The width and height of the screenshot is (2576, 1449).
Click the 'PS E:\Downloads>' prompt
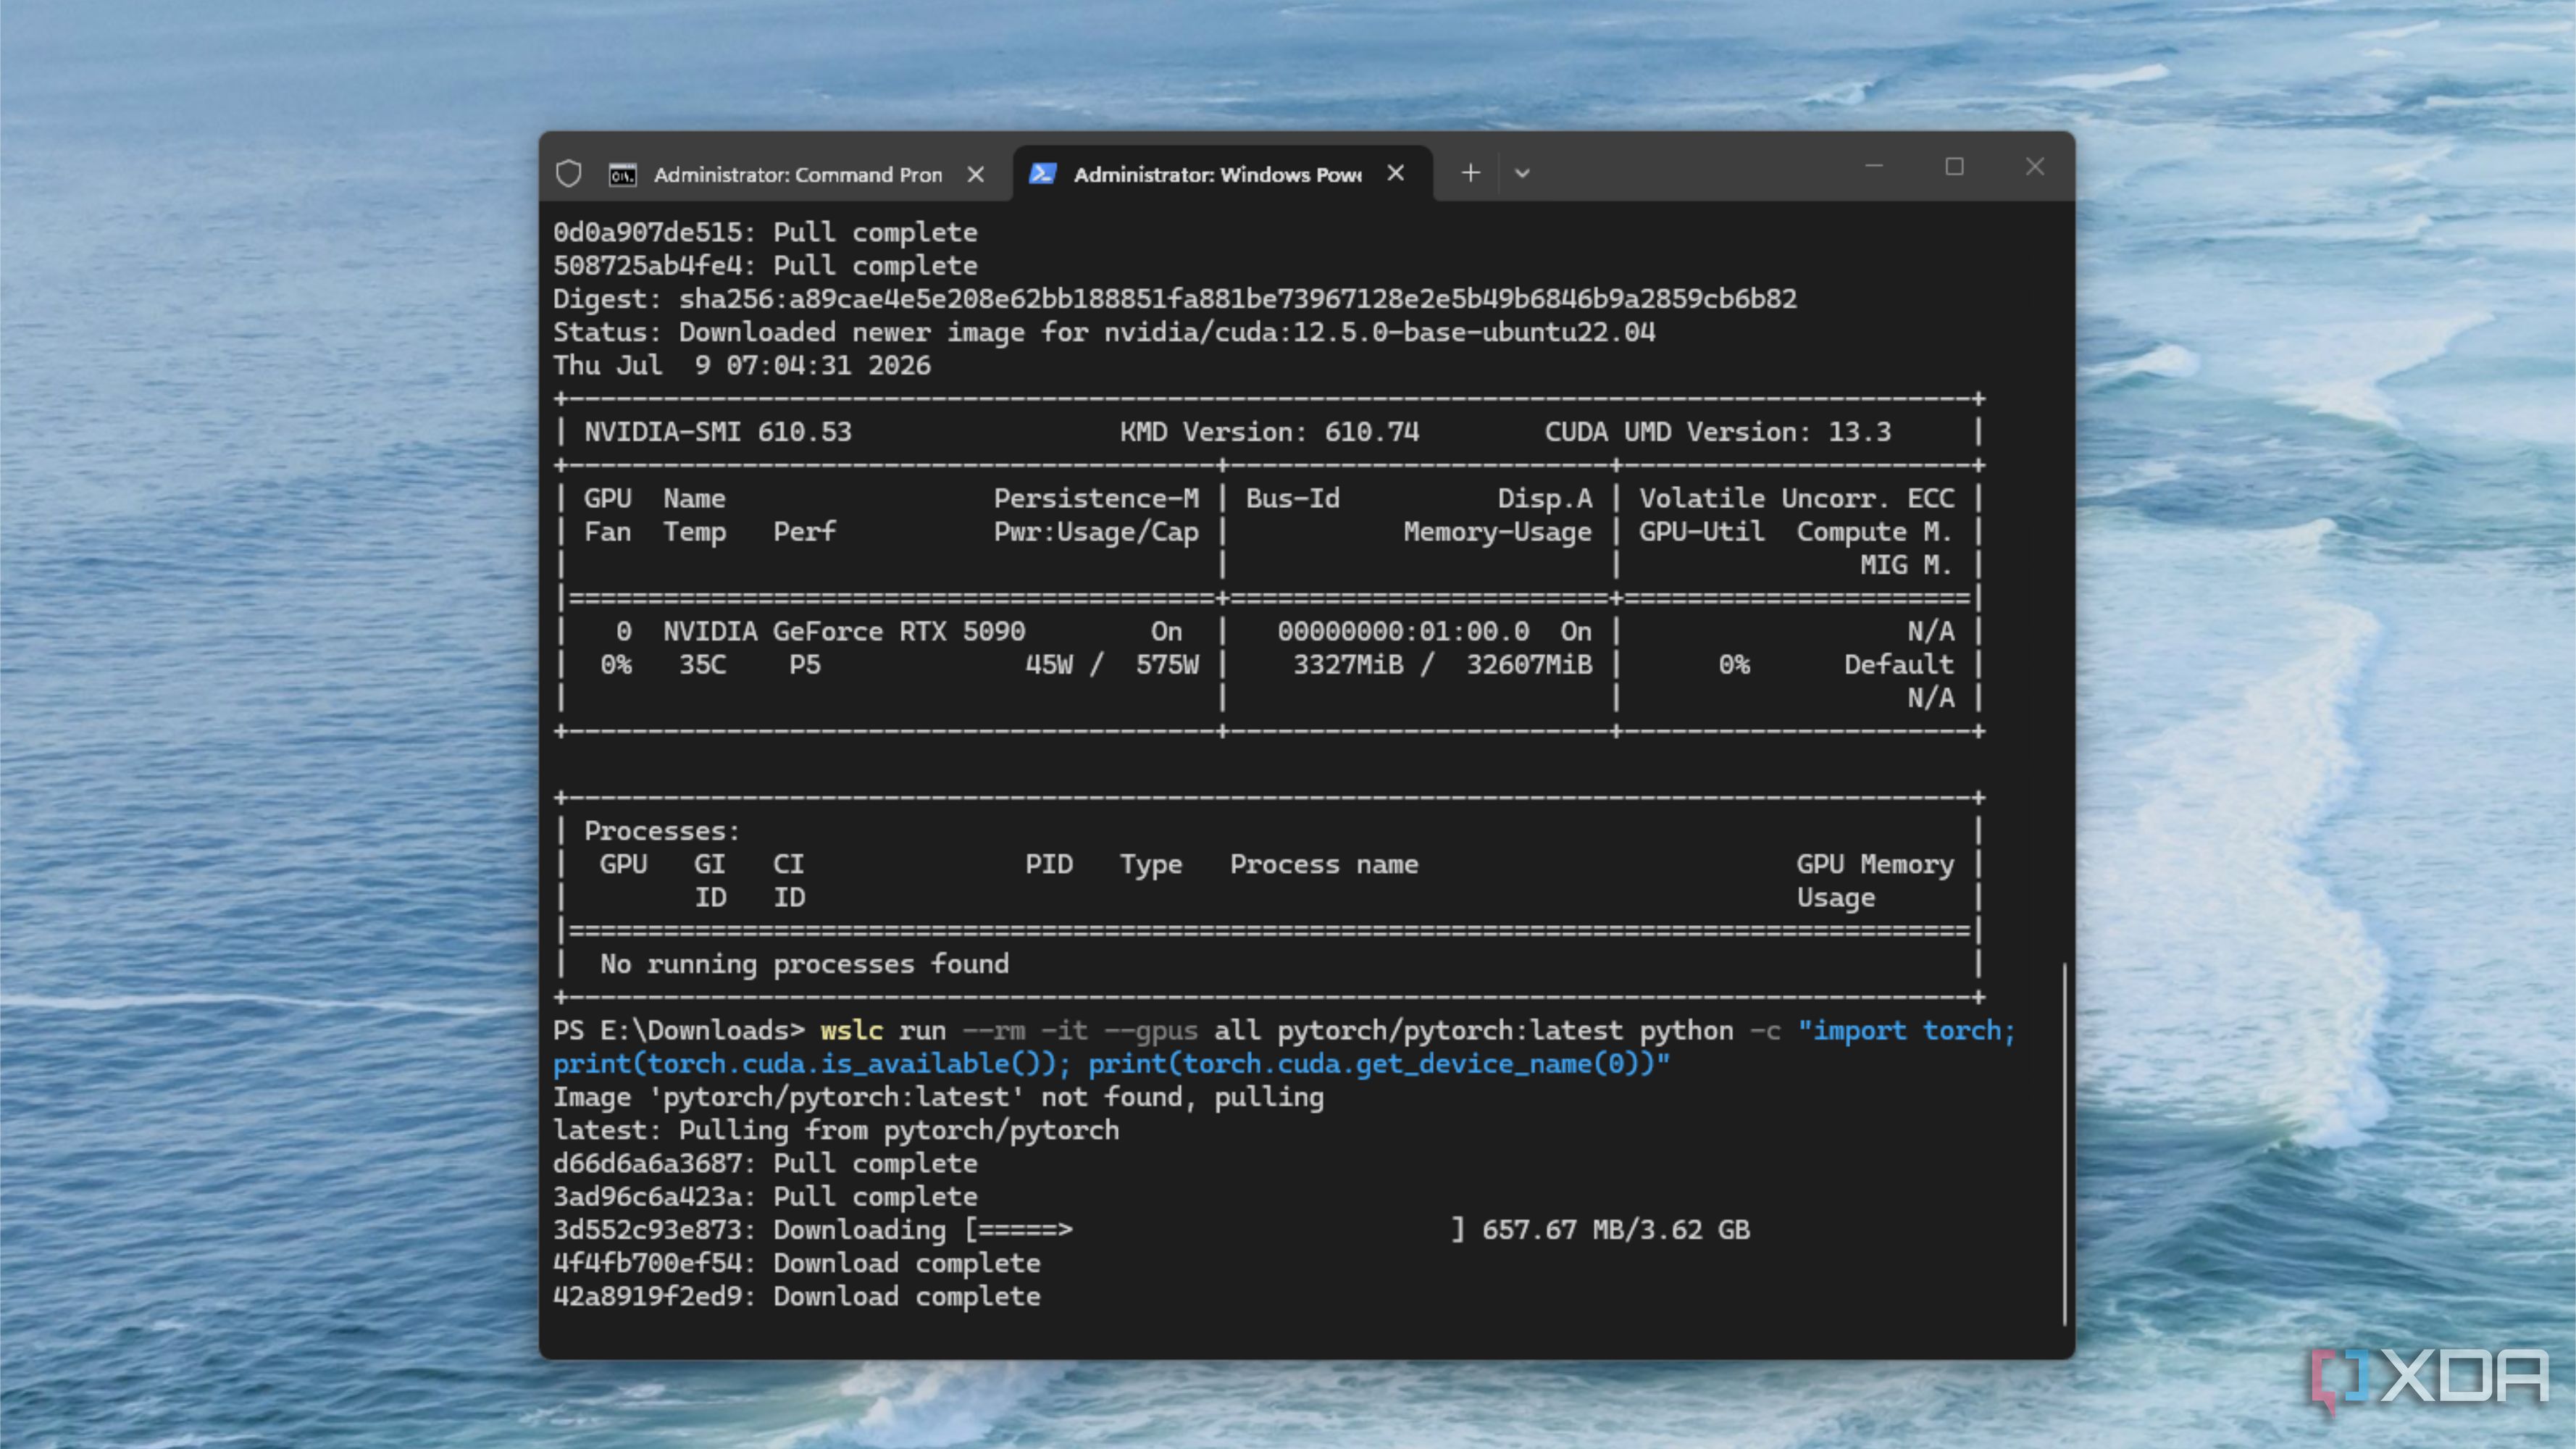pos(678,1031)
